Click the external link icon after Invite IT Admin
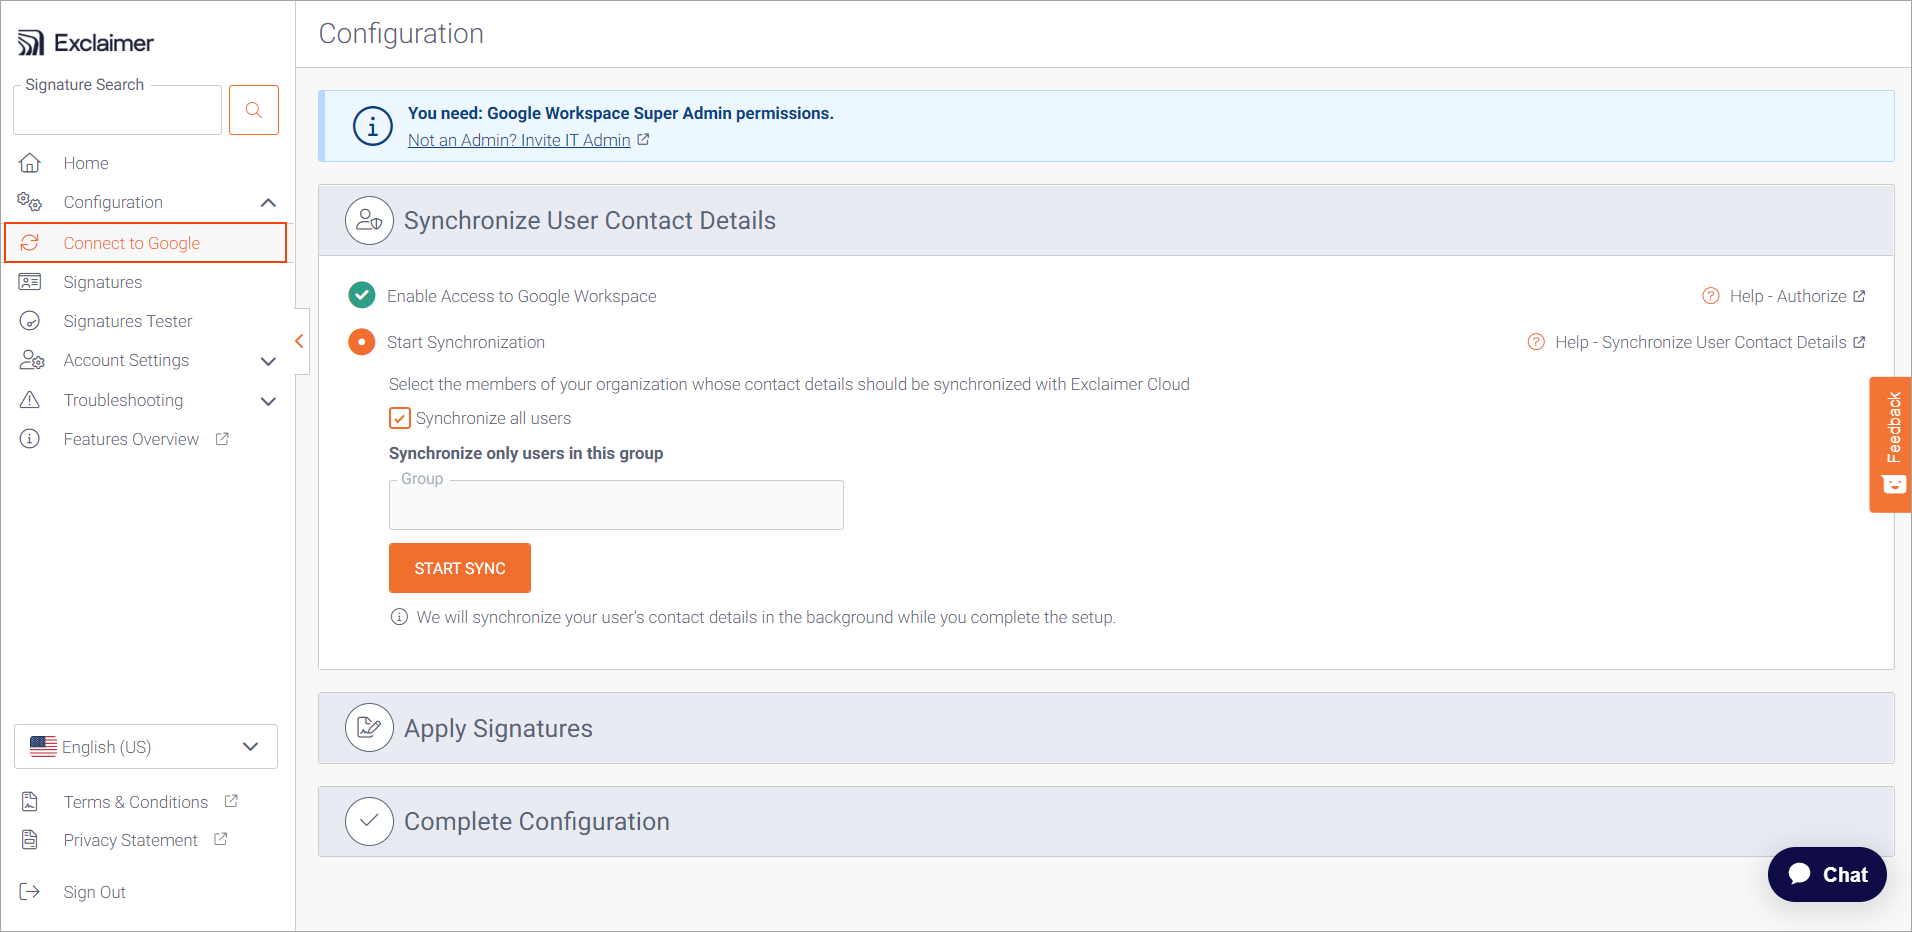This screenshot has width=1912, height=932. tap(643, 140)
